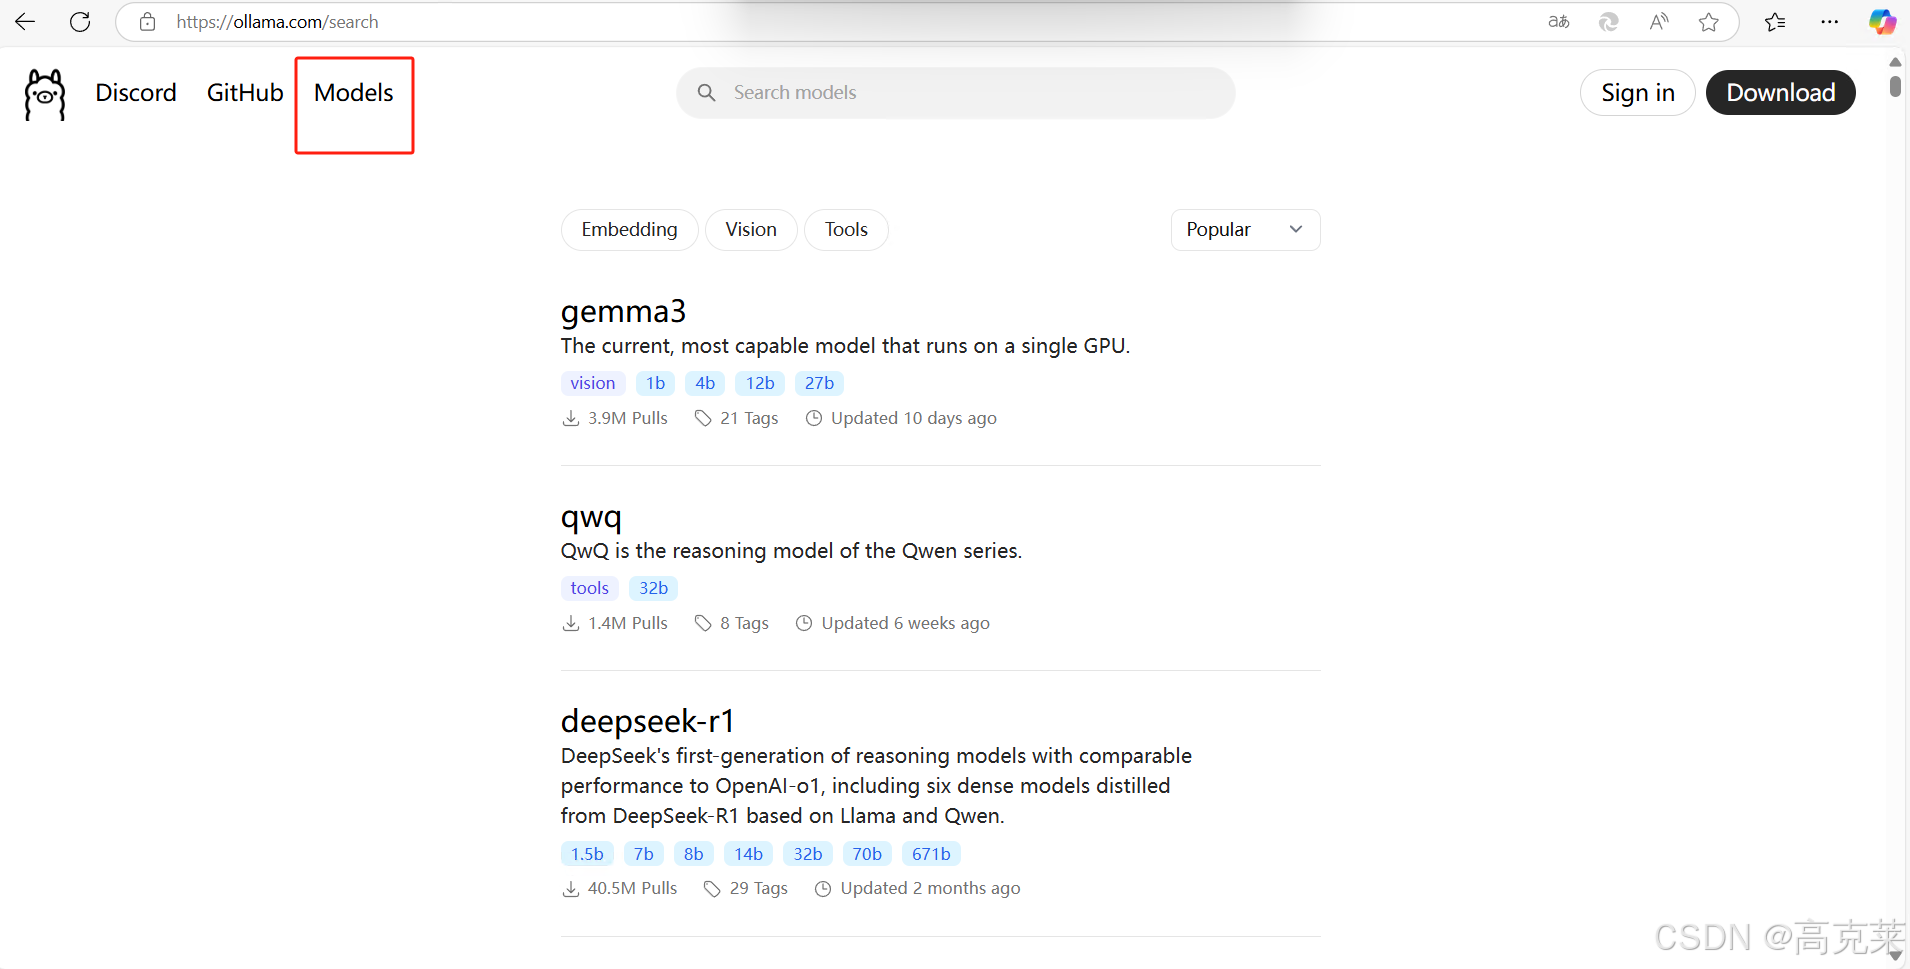Toggle the Embedding filter
1910x969 pixels.
point(629,229)
